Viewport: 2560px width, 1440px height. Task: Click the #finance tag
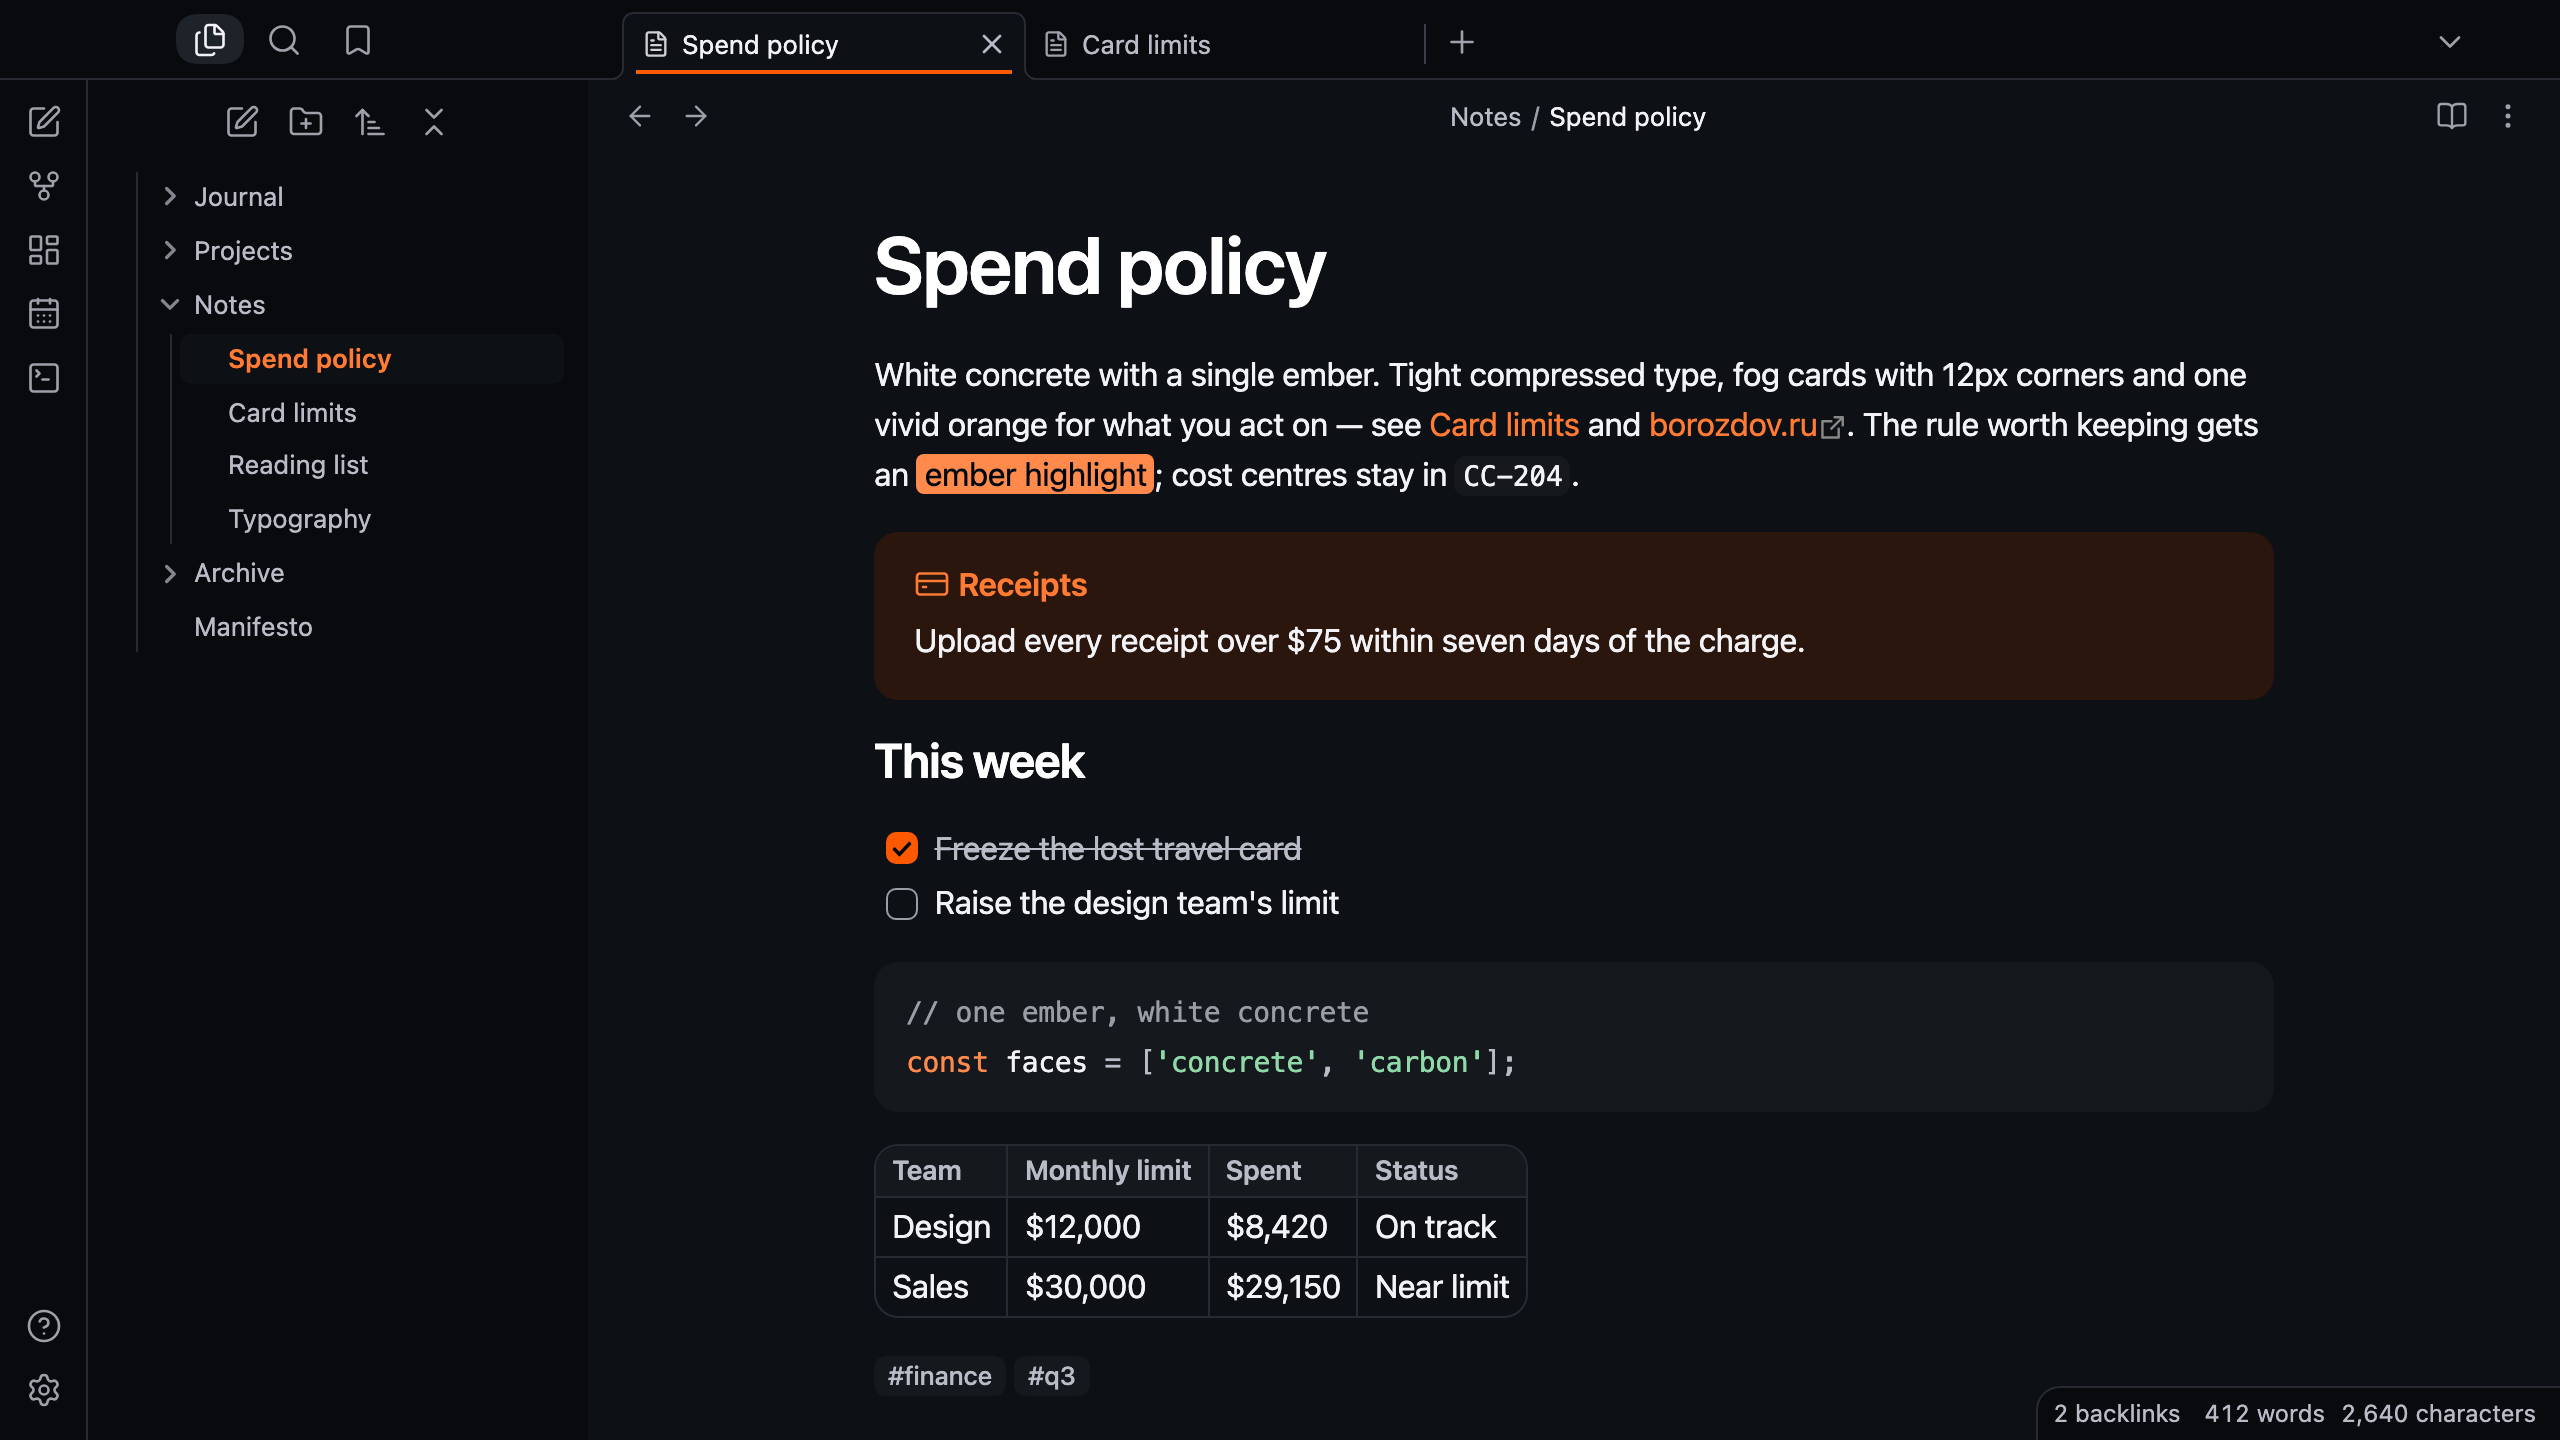pos(940,1376)
